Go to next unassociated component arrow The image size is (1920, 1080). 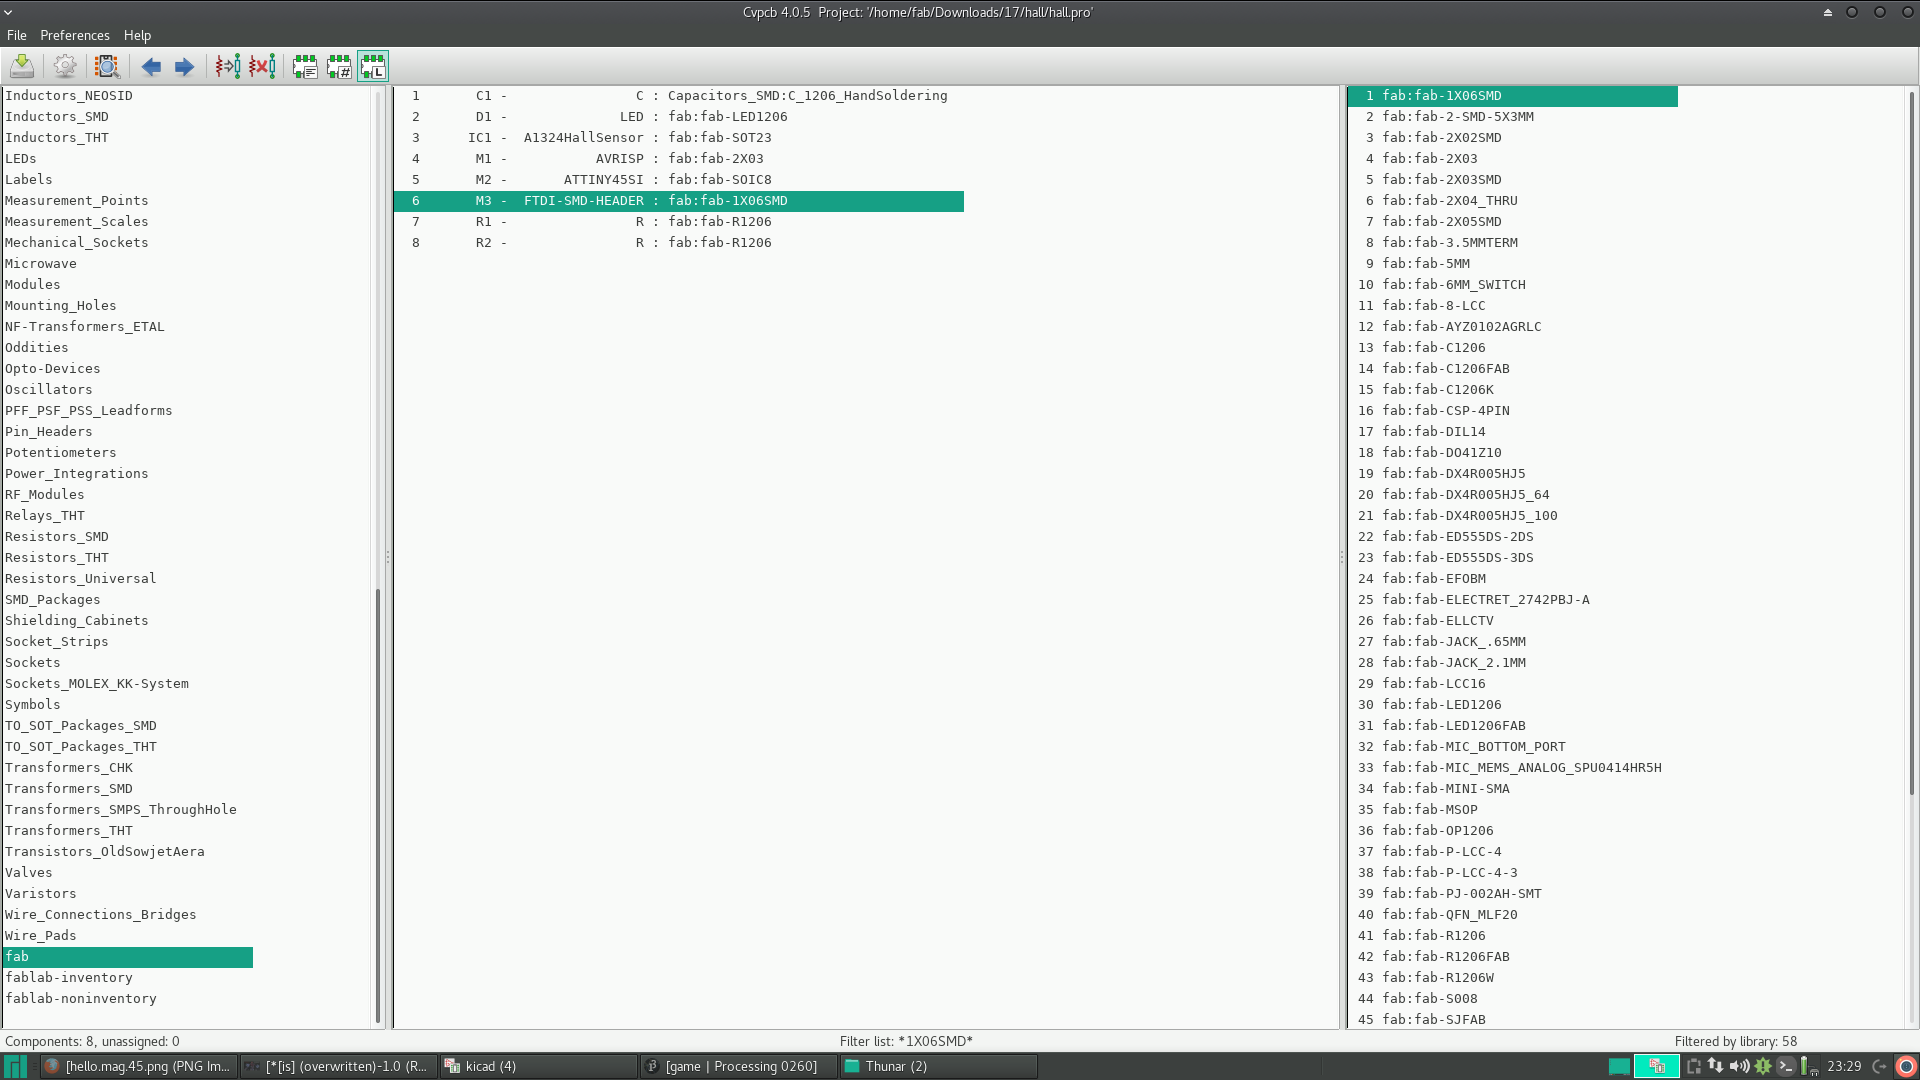tap(184, 67)
